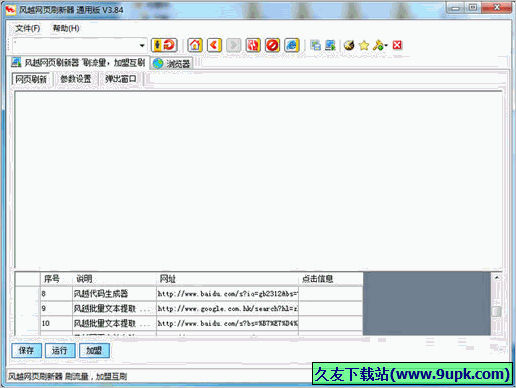The image size is (516, 388).
Task: Select the 网页刷新 sub-tab
Action: coord(31,79)
